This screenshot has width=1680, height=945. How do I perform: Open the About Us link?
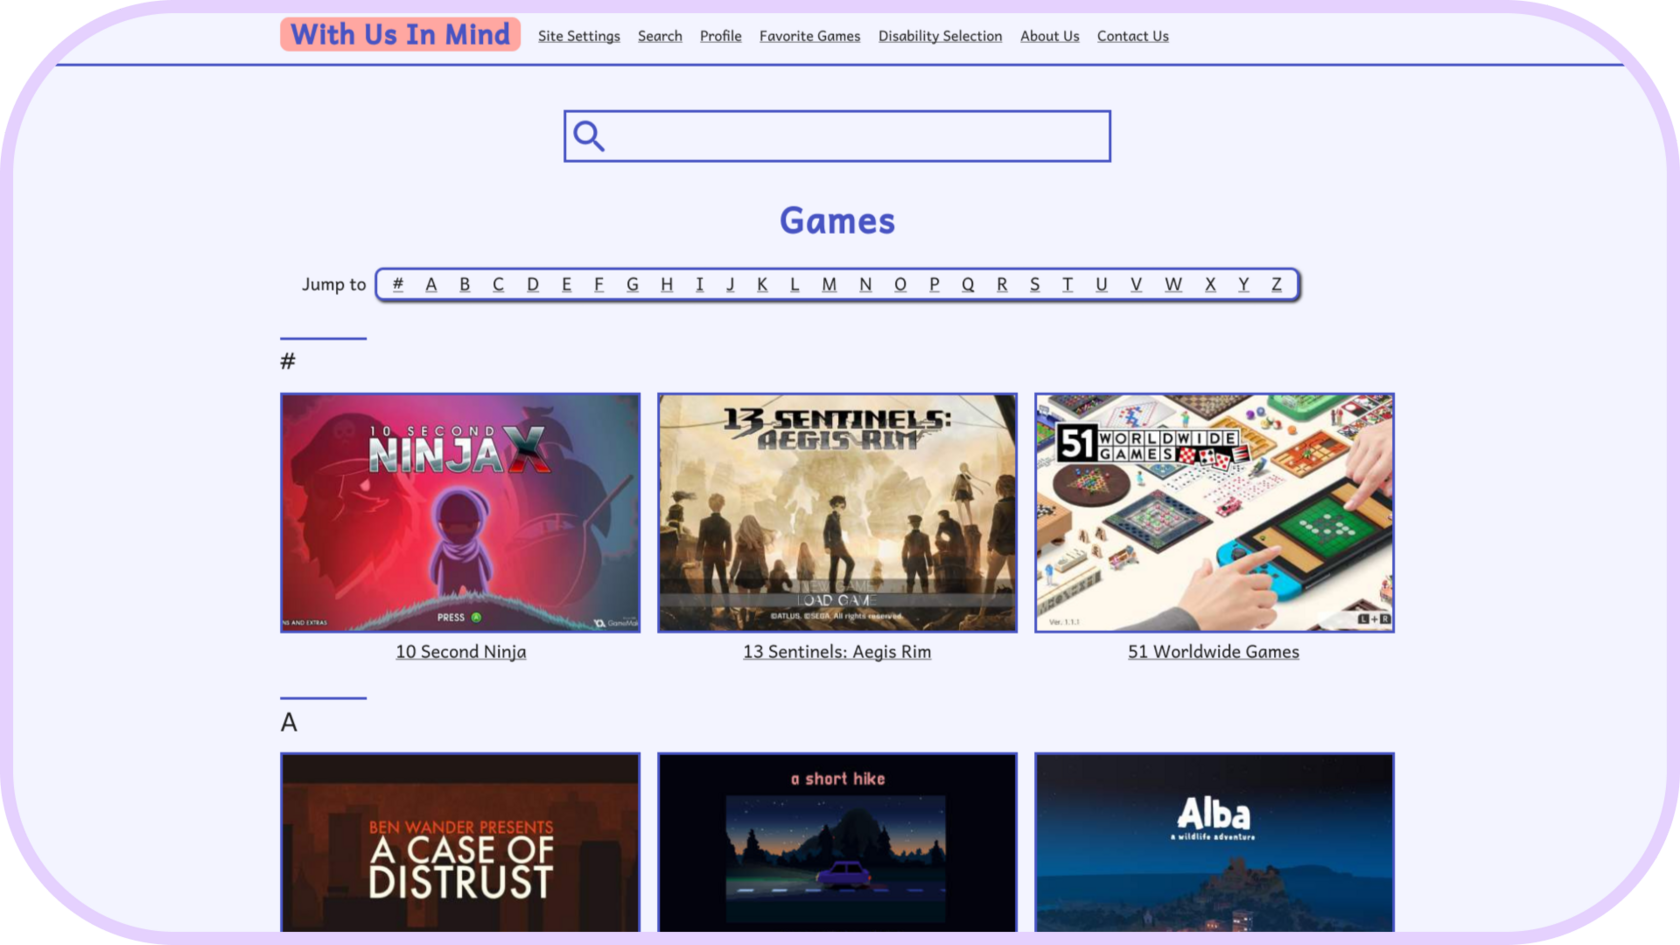pyautogui.click(x=1050, y=36)
